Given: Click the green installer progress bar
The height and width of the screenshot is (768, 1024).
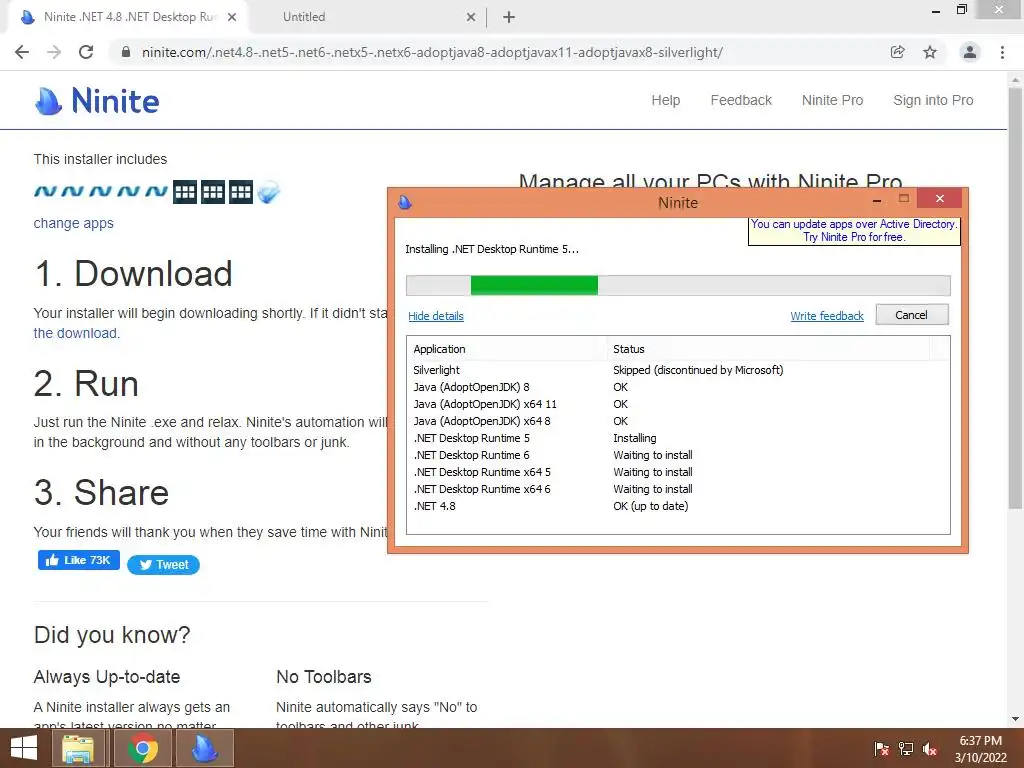Looking at the screenshot, I should pos(678,285).
